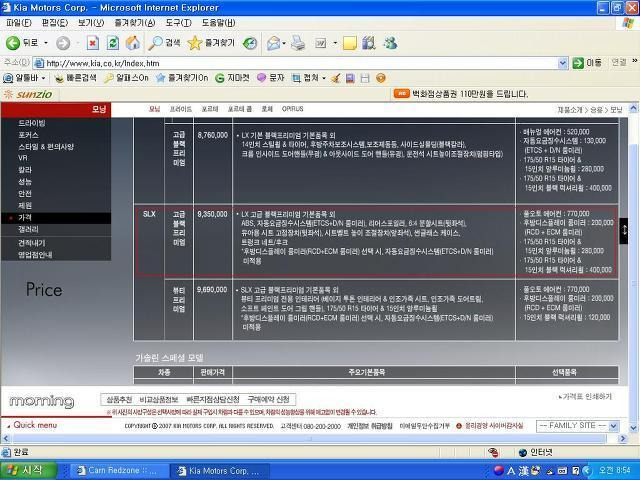Image resolution: width=640 pixels, height=480 pixels.
Task: Open 스타일 & 편의사양 sidebar item
Action: coord(46,147)
